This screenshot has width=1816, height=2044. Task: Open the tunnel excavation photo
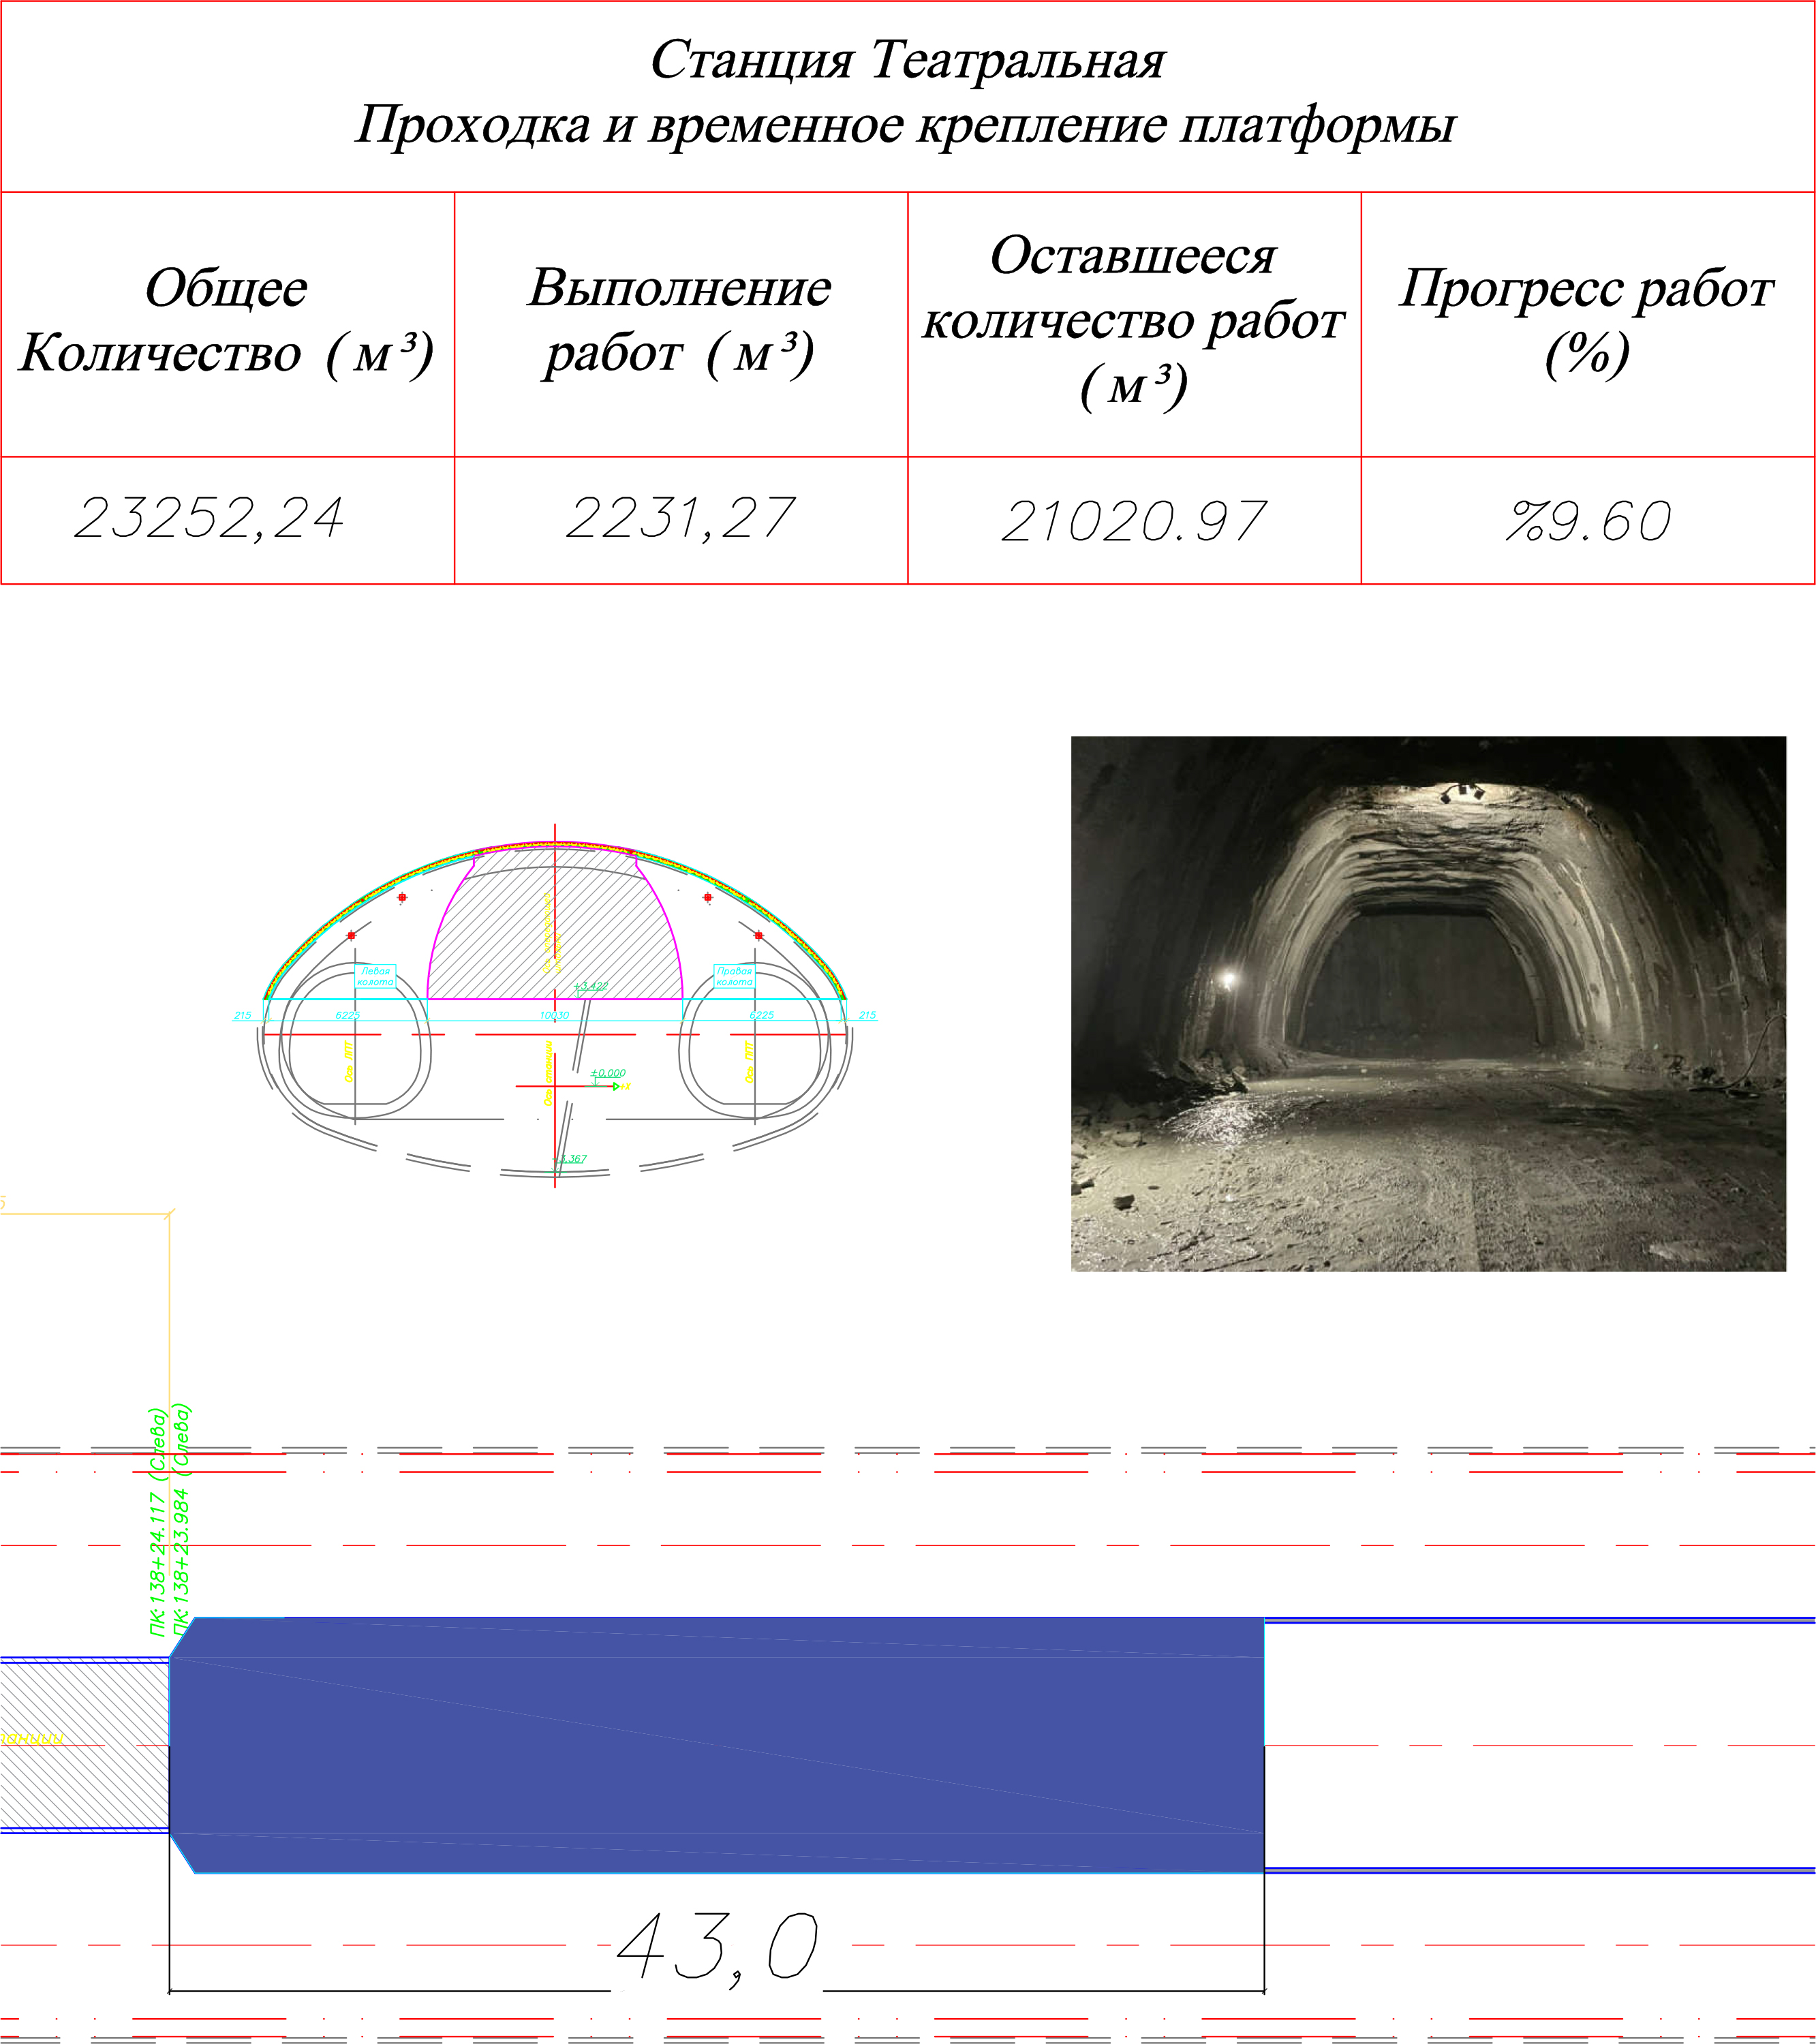click(1427, 1003)
